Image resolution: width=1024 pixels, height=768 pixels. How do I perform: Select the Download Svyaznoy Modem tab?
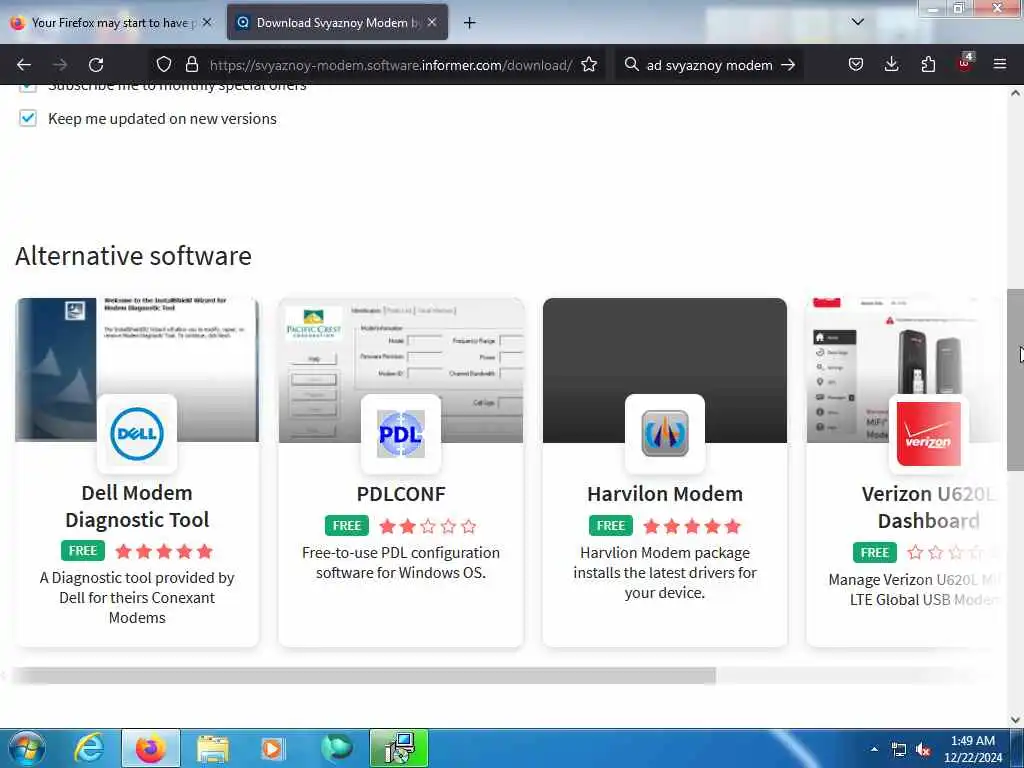click(x=337, y=23)
